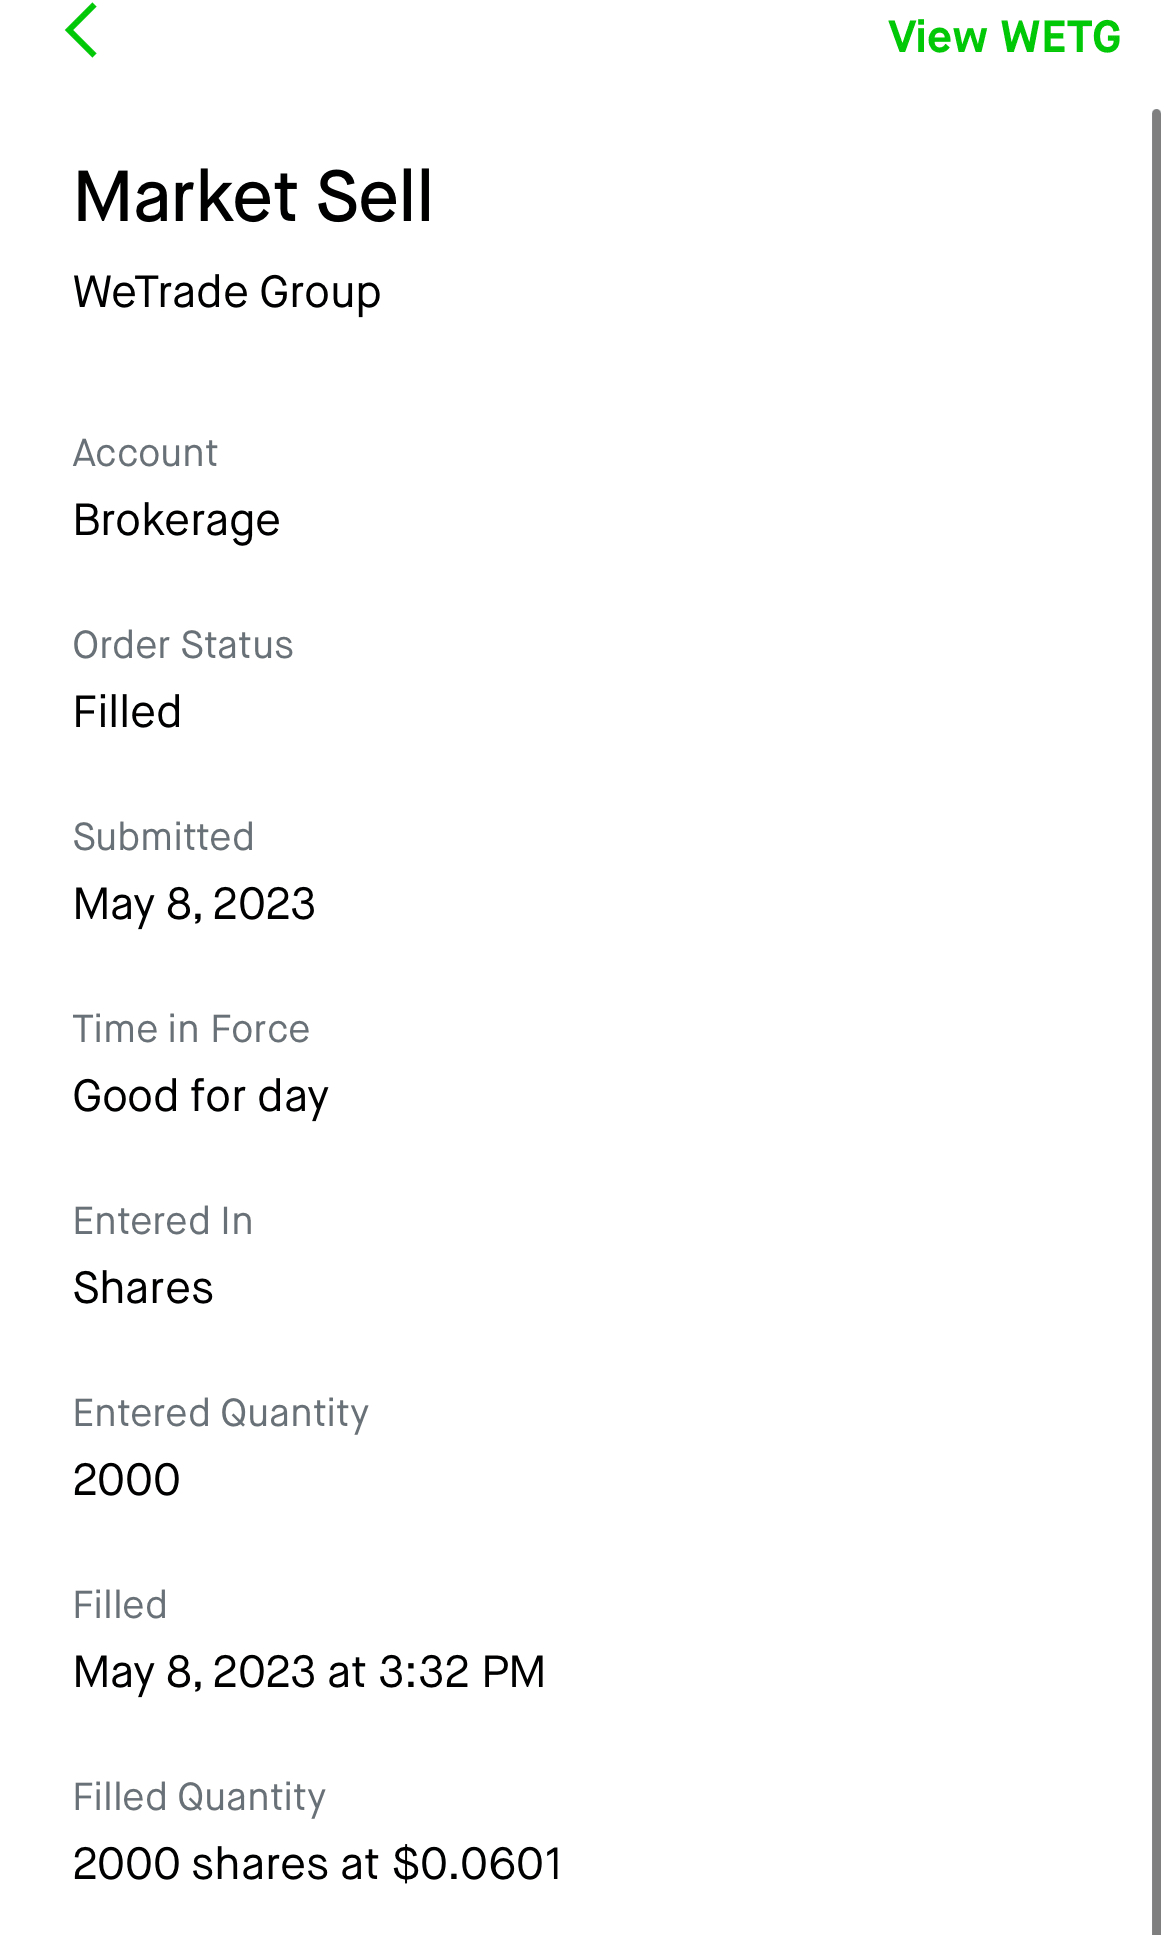
Task: Click the Filled Quantity label
Action: tap(199, 1798)
